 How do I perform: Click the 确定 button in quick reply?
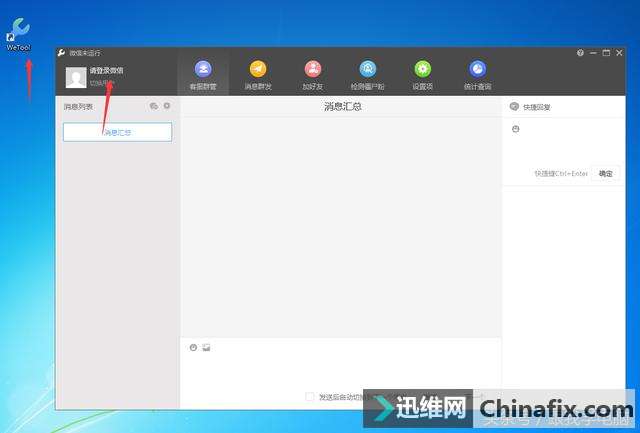pyautogui.click(x=605, y=173)
